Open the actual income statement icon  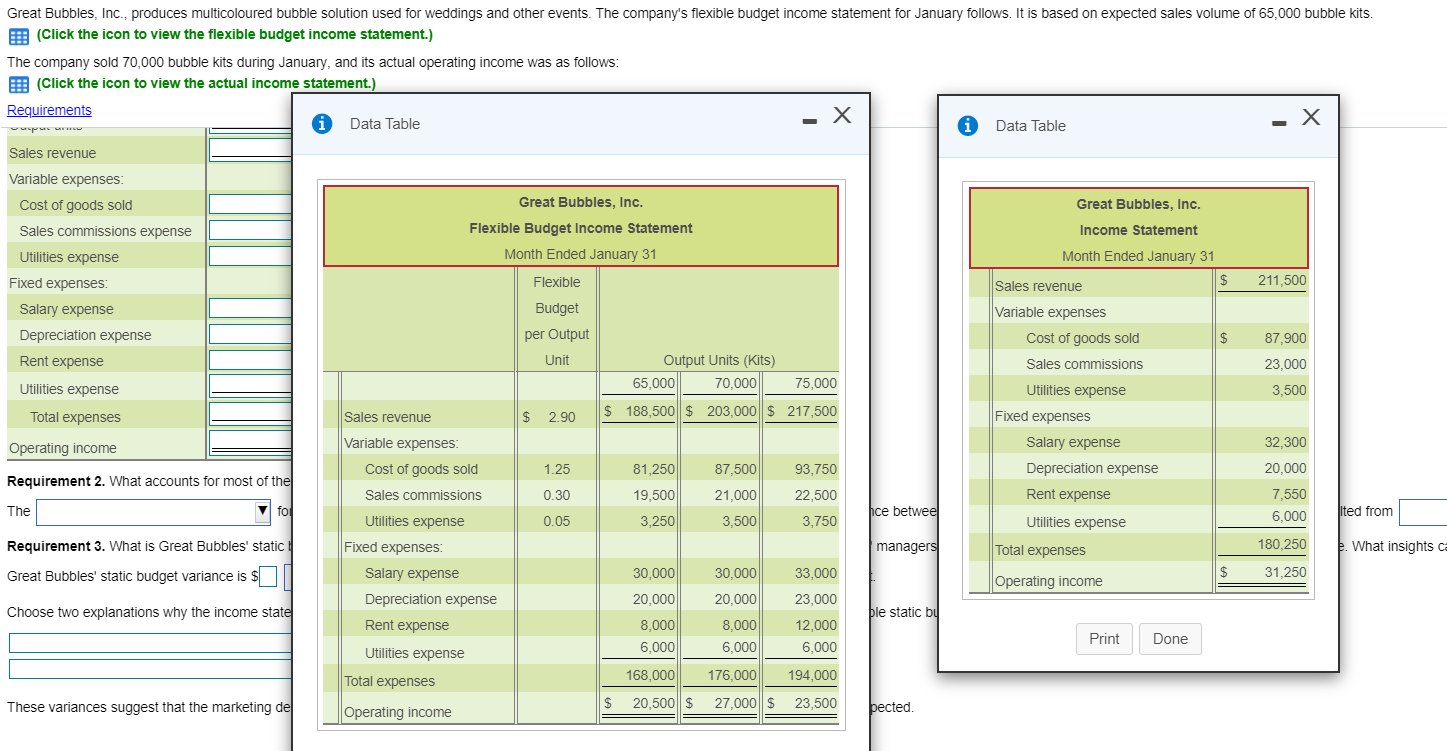click(x=18, y=84)
